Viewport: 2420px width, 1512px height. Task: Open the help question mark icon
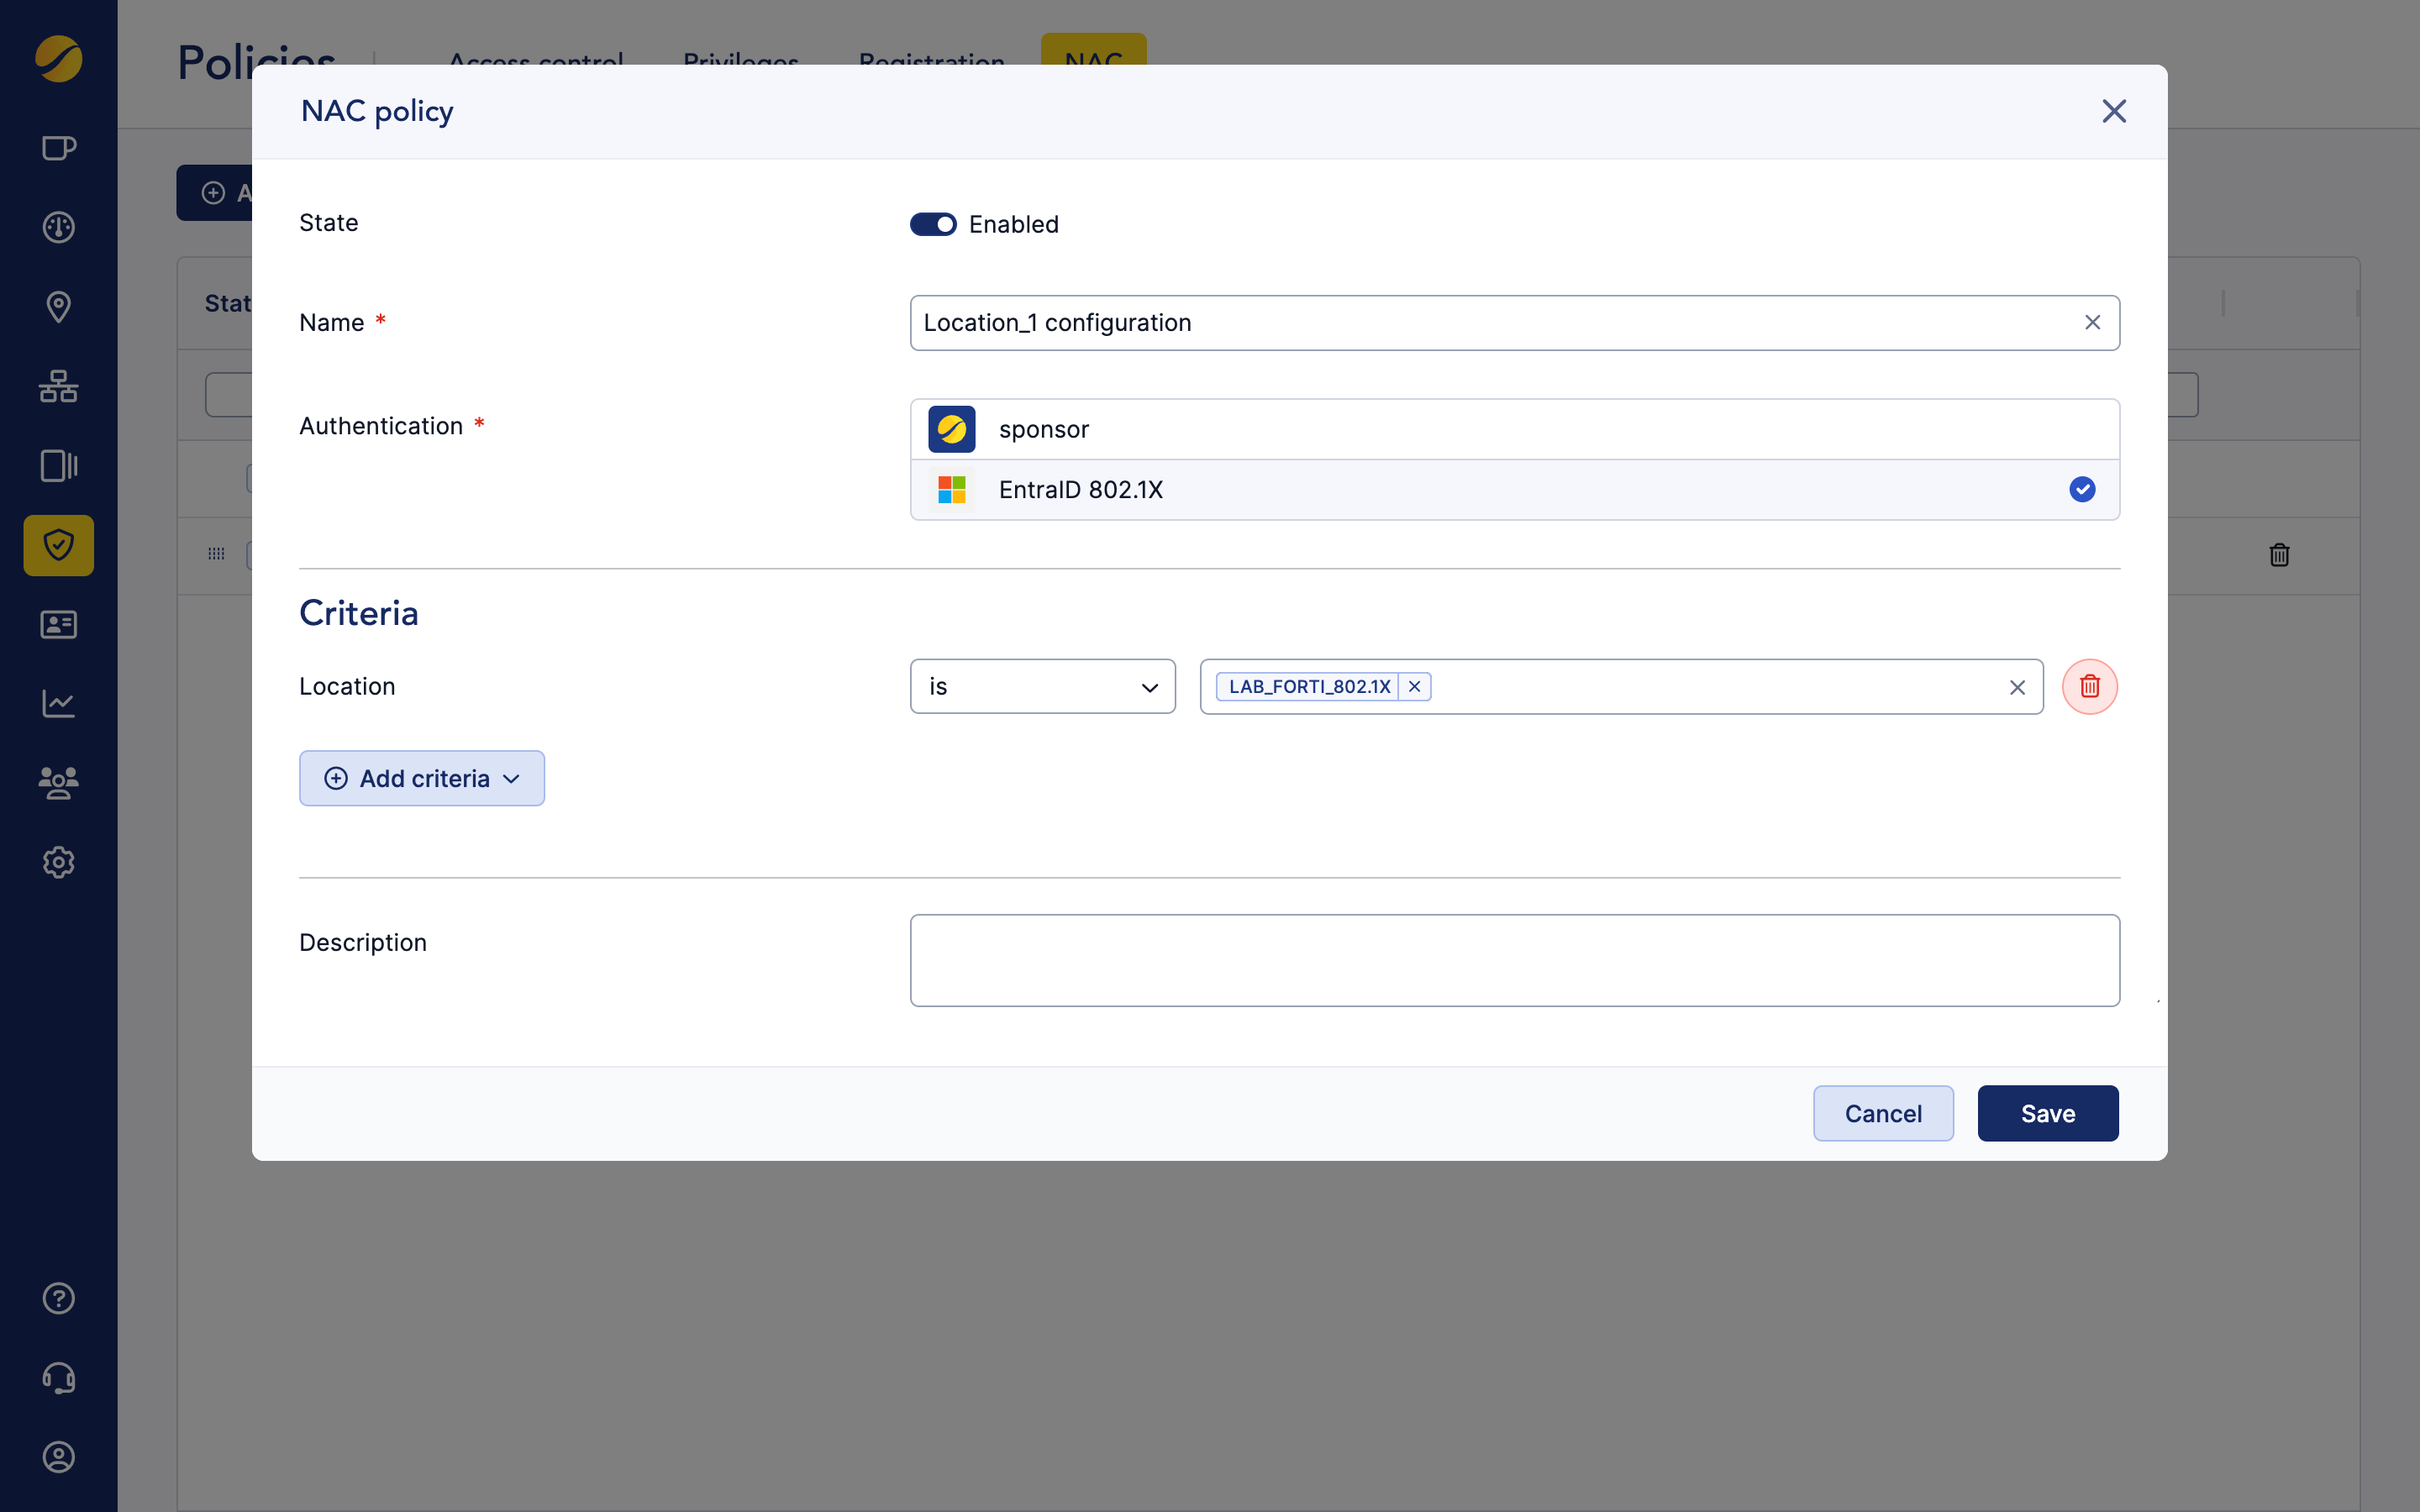[x=58, y=1298]
